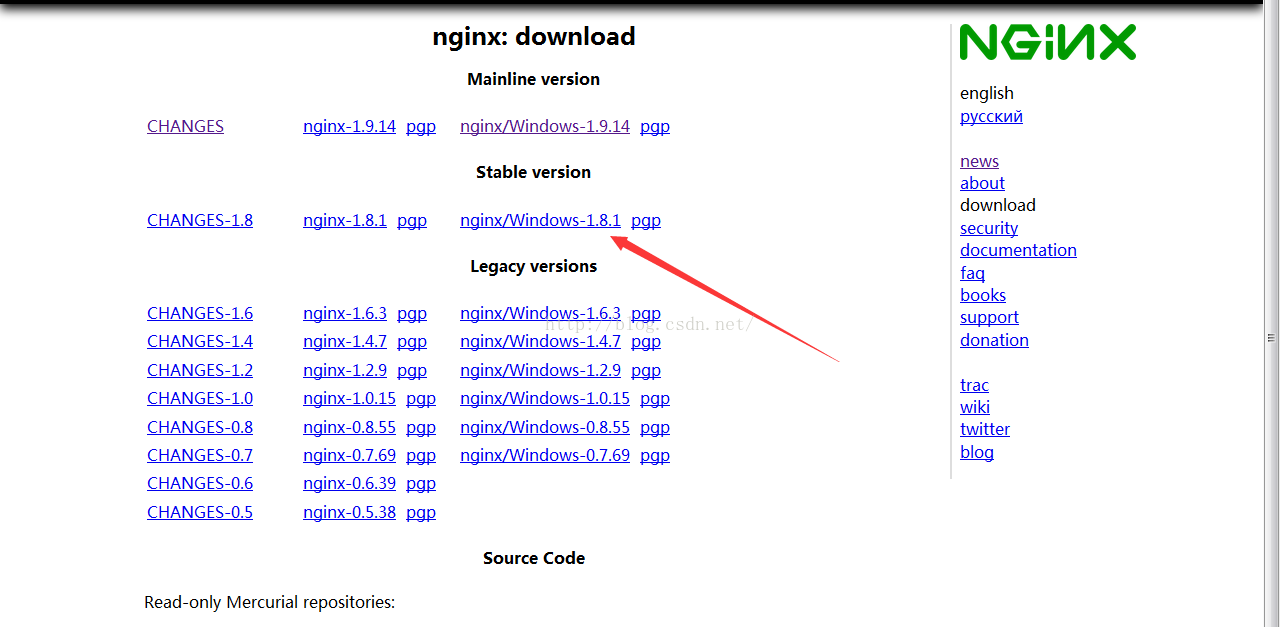Open the books page
Screen dimensions: 1280x627
click(x=983, y=295)
